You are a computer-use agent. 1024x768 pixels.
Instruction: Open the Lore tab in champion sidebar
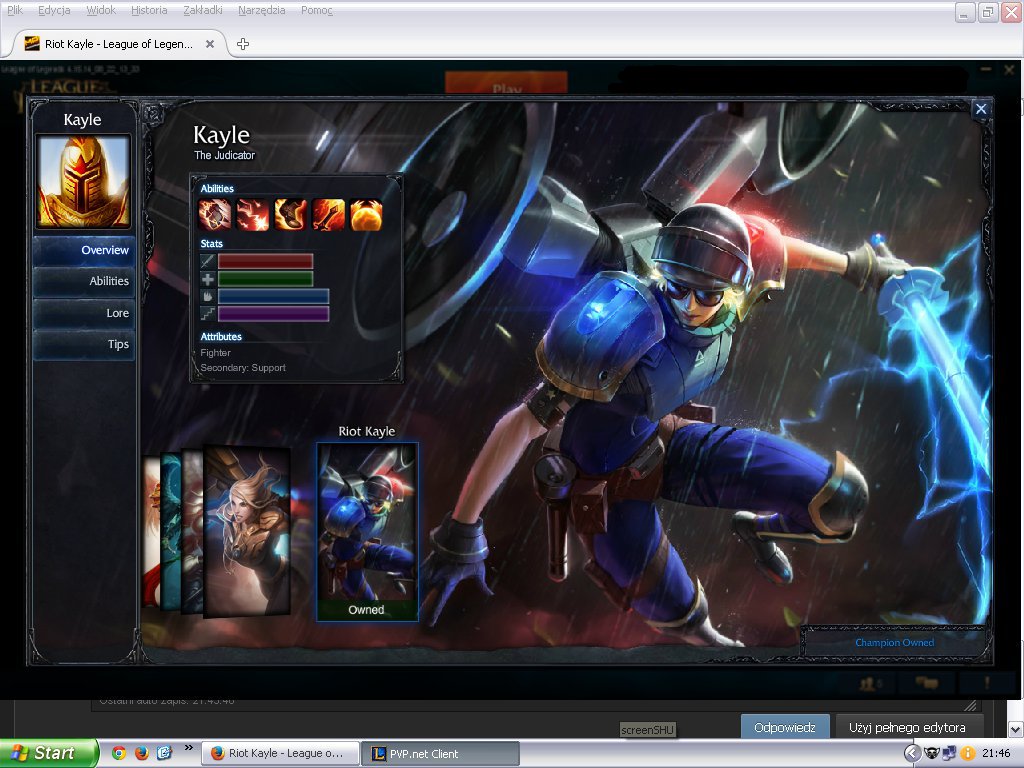(84, 313)
